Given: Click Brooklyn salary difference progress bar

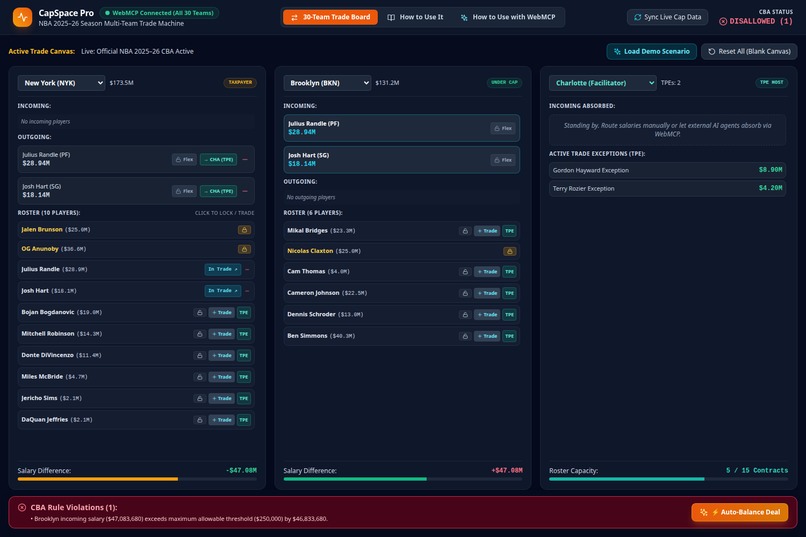Looking at the screenshot, I should coord(402,479).
